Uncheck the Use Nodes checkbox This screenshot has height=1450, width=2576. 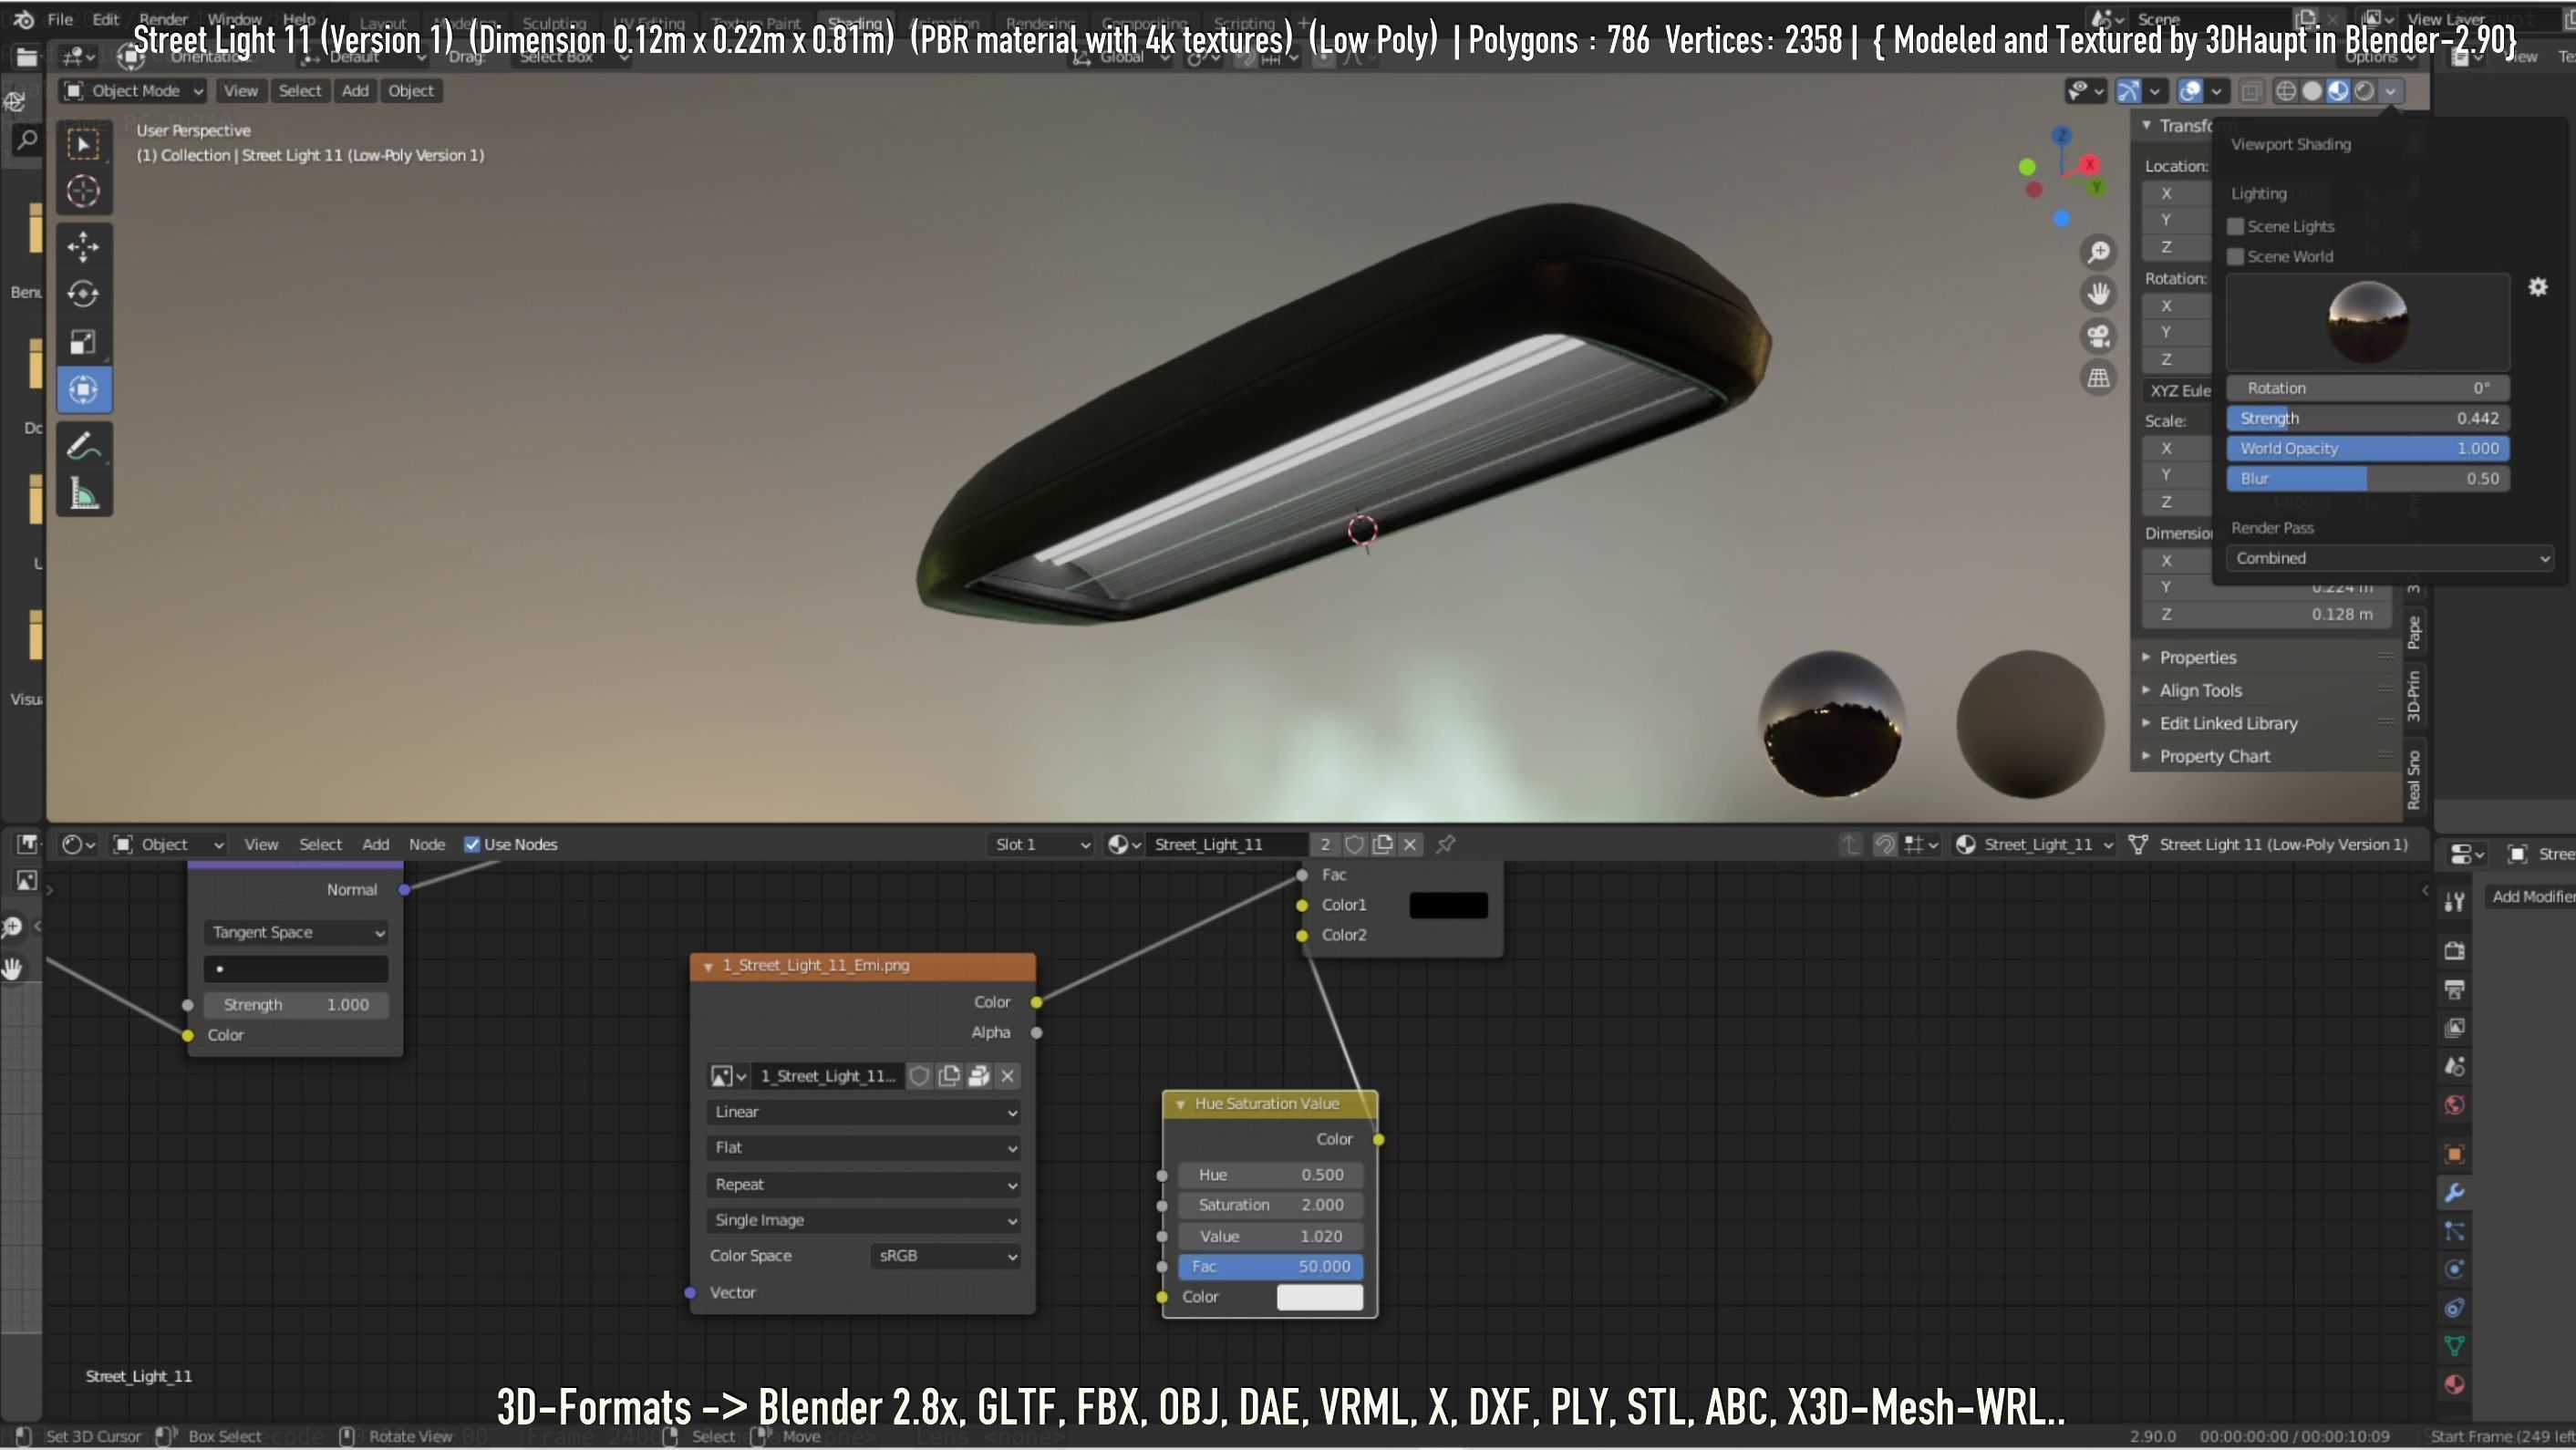pos(472,845)
